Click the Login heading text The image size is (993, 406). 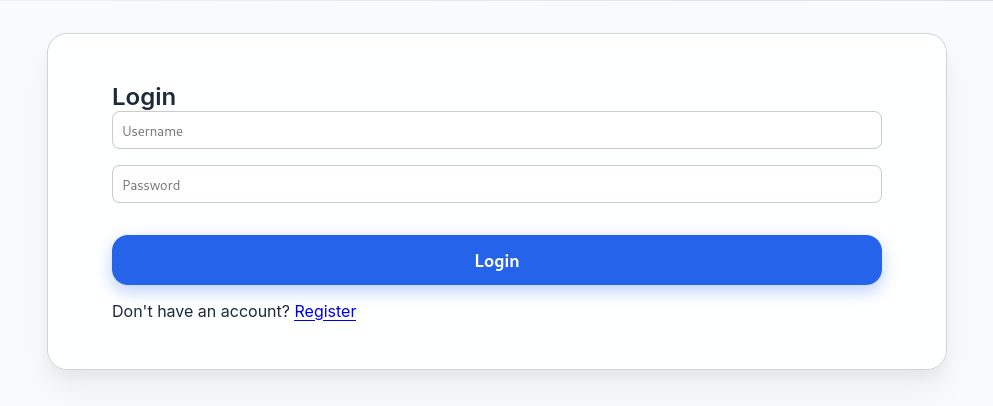144,97
